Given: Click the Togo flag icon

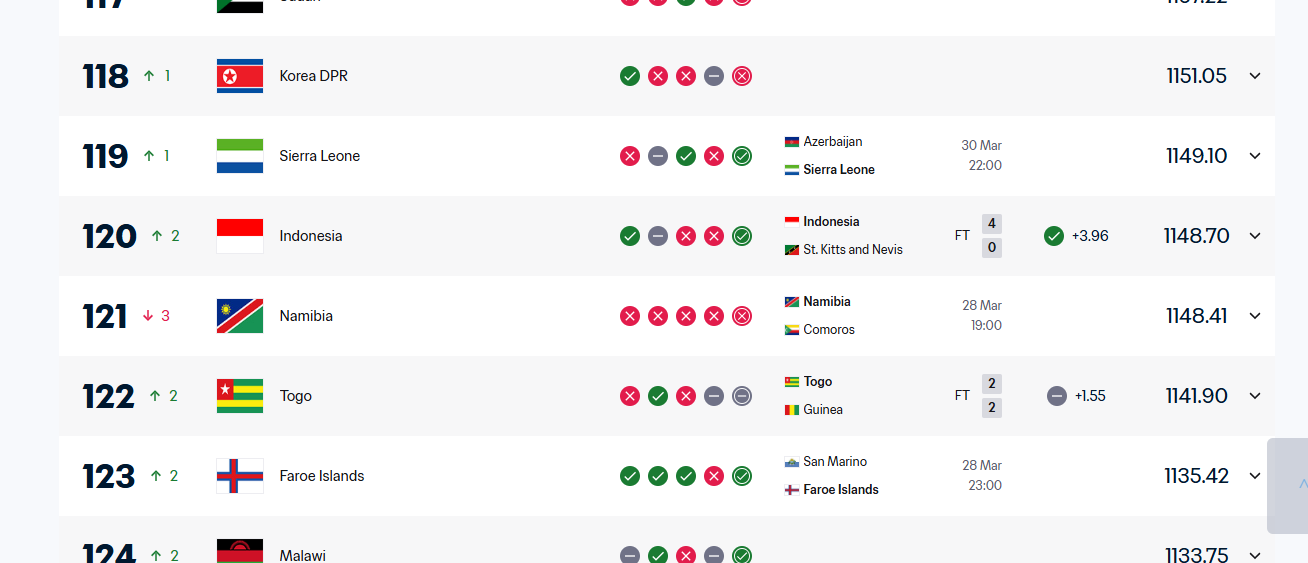Looking at the screenshot, I should coord(240,396).
